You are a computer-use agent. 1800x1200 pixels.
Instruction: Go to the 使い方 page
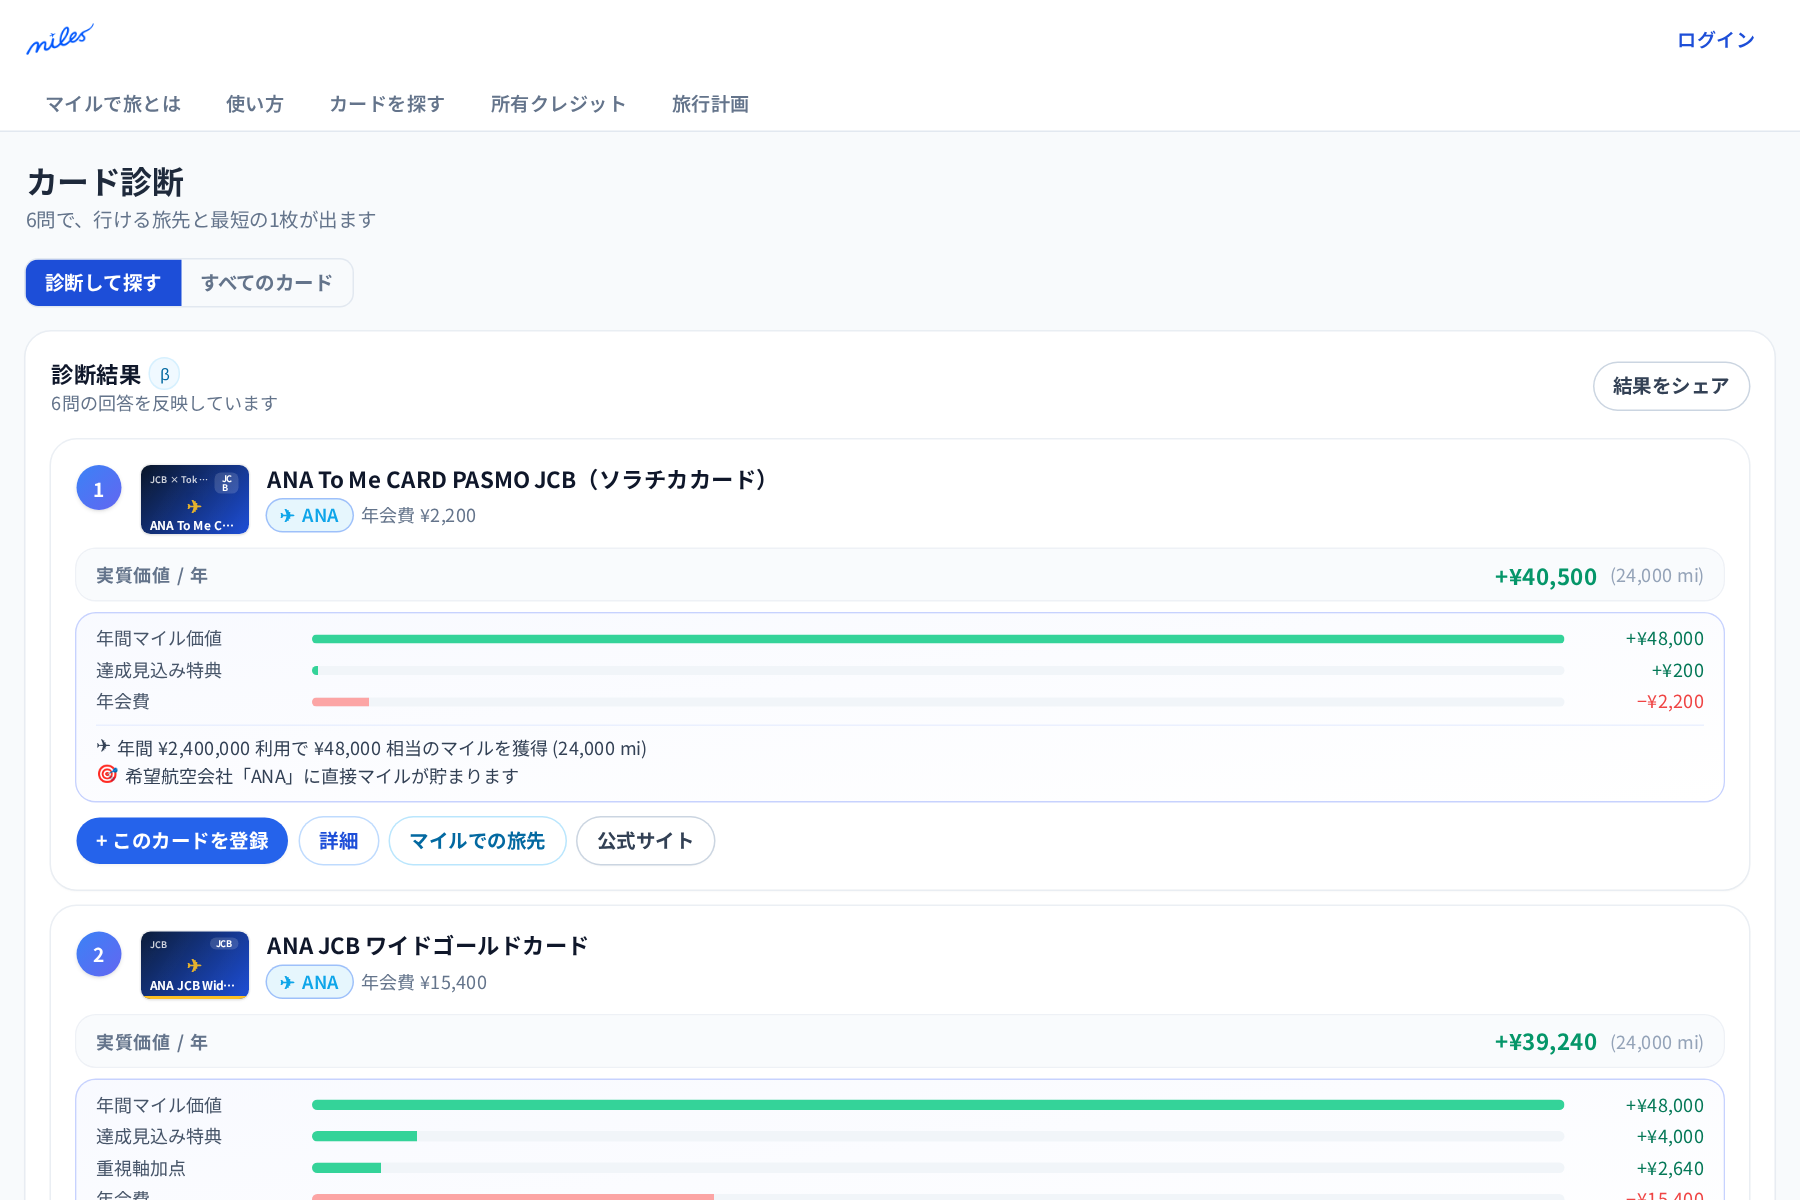click(255, 104)
